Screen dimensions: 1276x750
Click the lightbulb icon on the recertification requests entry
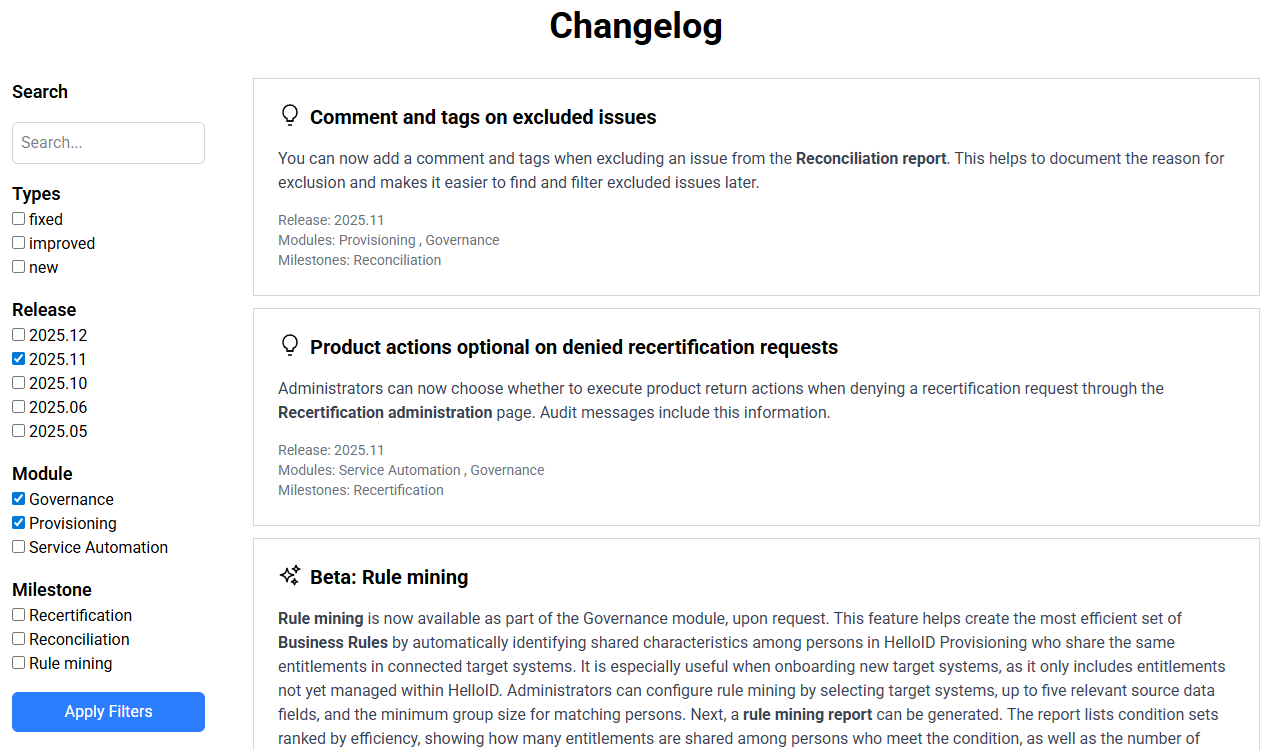pyautogui.click(x=290, y=345)
